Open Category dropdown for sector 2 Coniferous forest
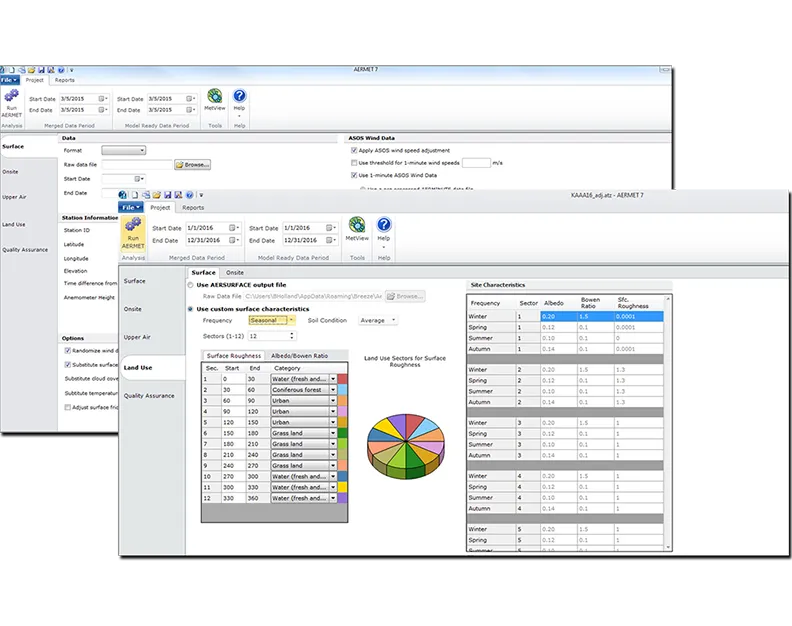 pos(332,390)
